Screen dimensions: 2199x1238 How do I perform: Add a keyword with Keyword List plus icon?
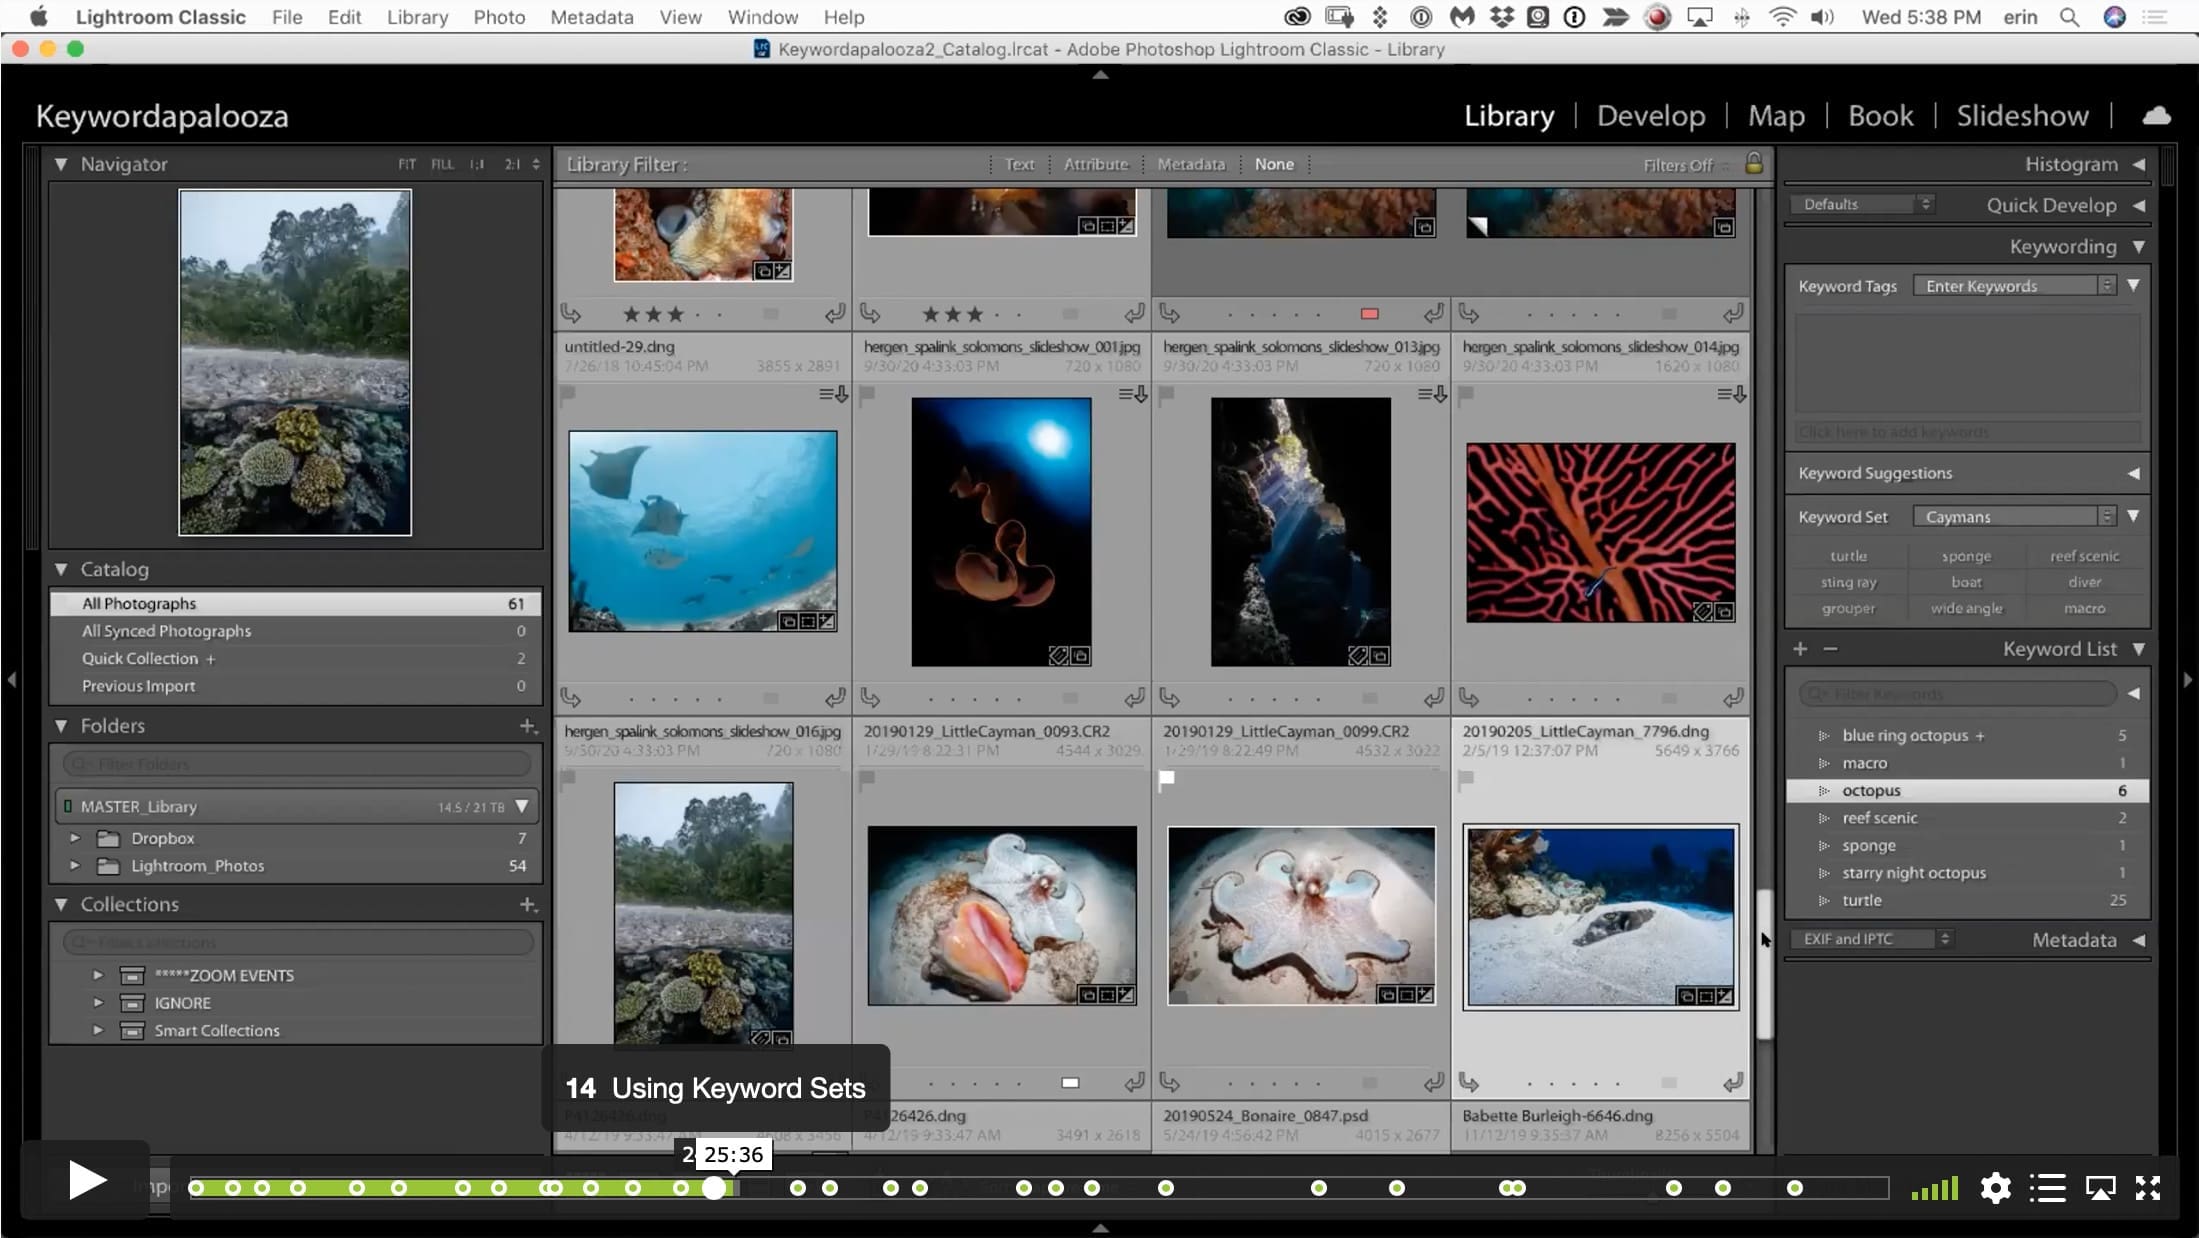click(1800, 649)
